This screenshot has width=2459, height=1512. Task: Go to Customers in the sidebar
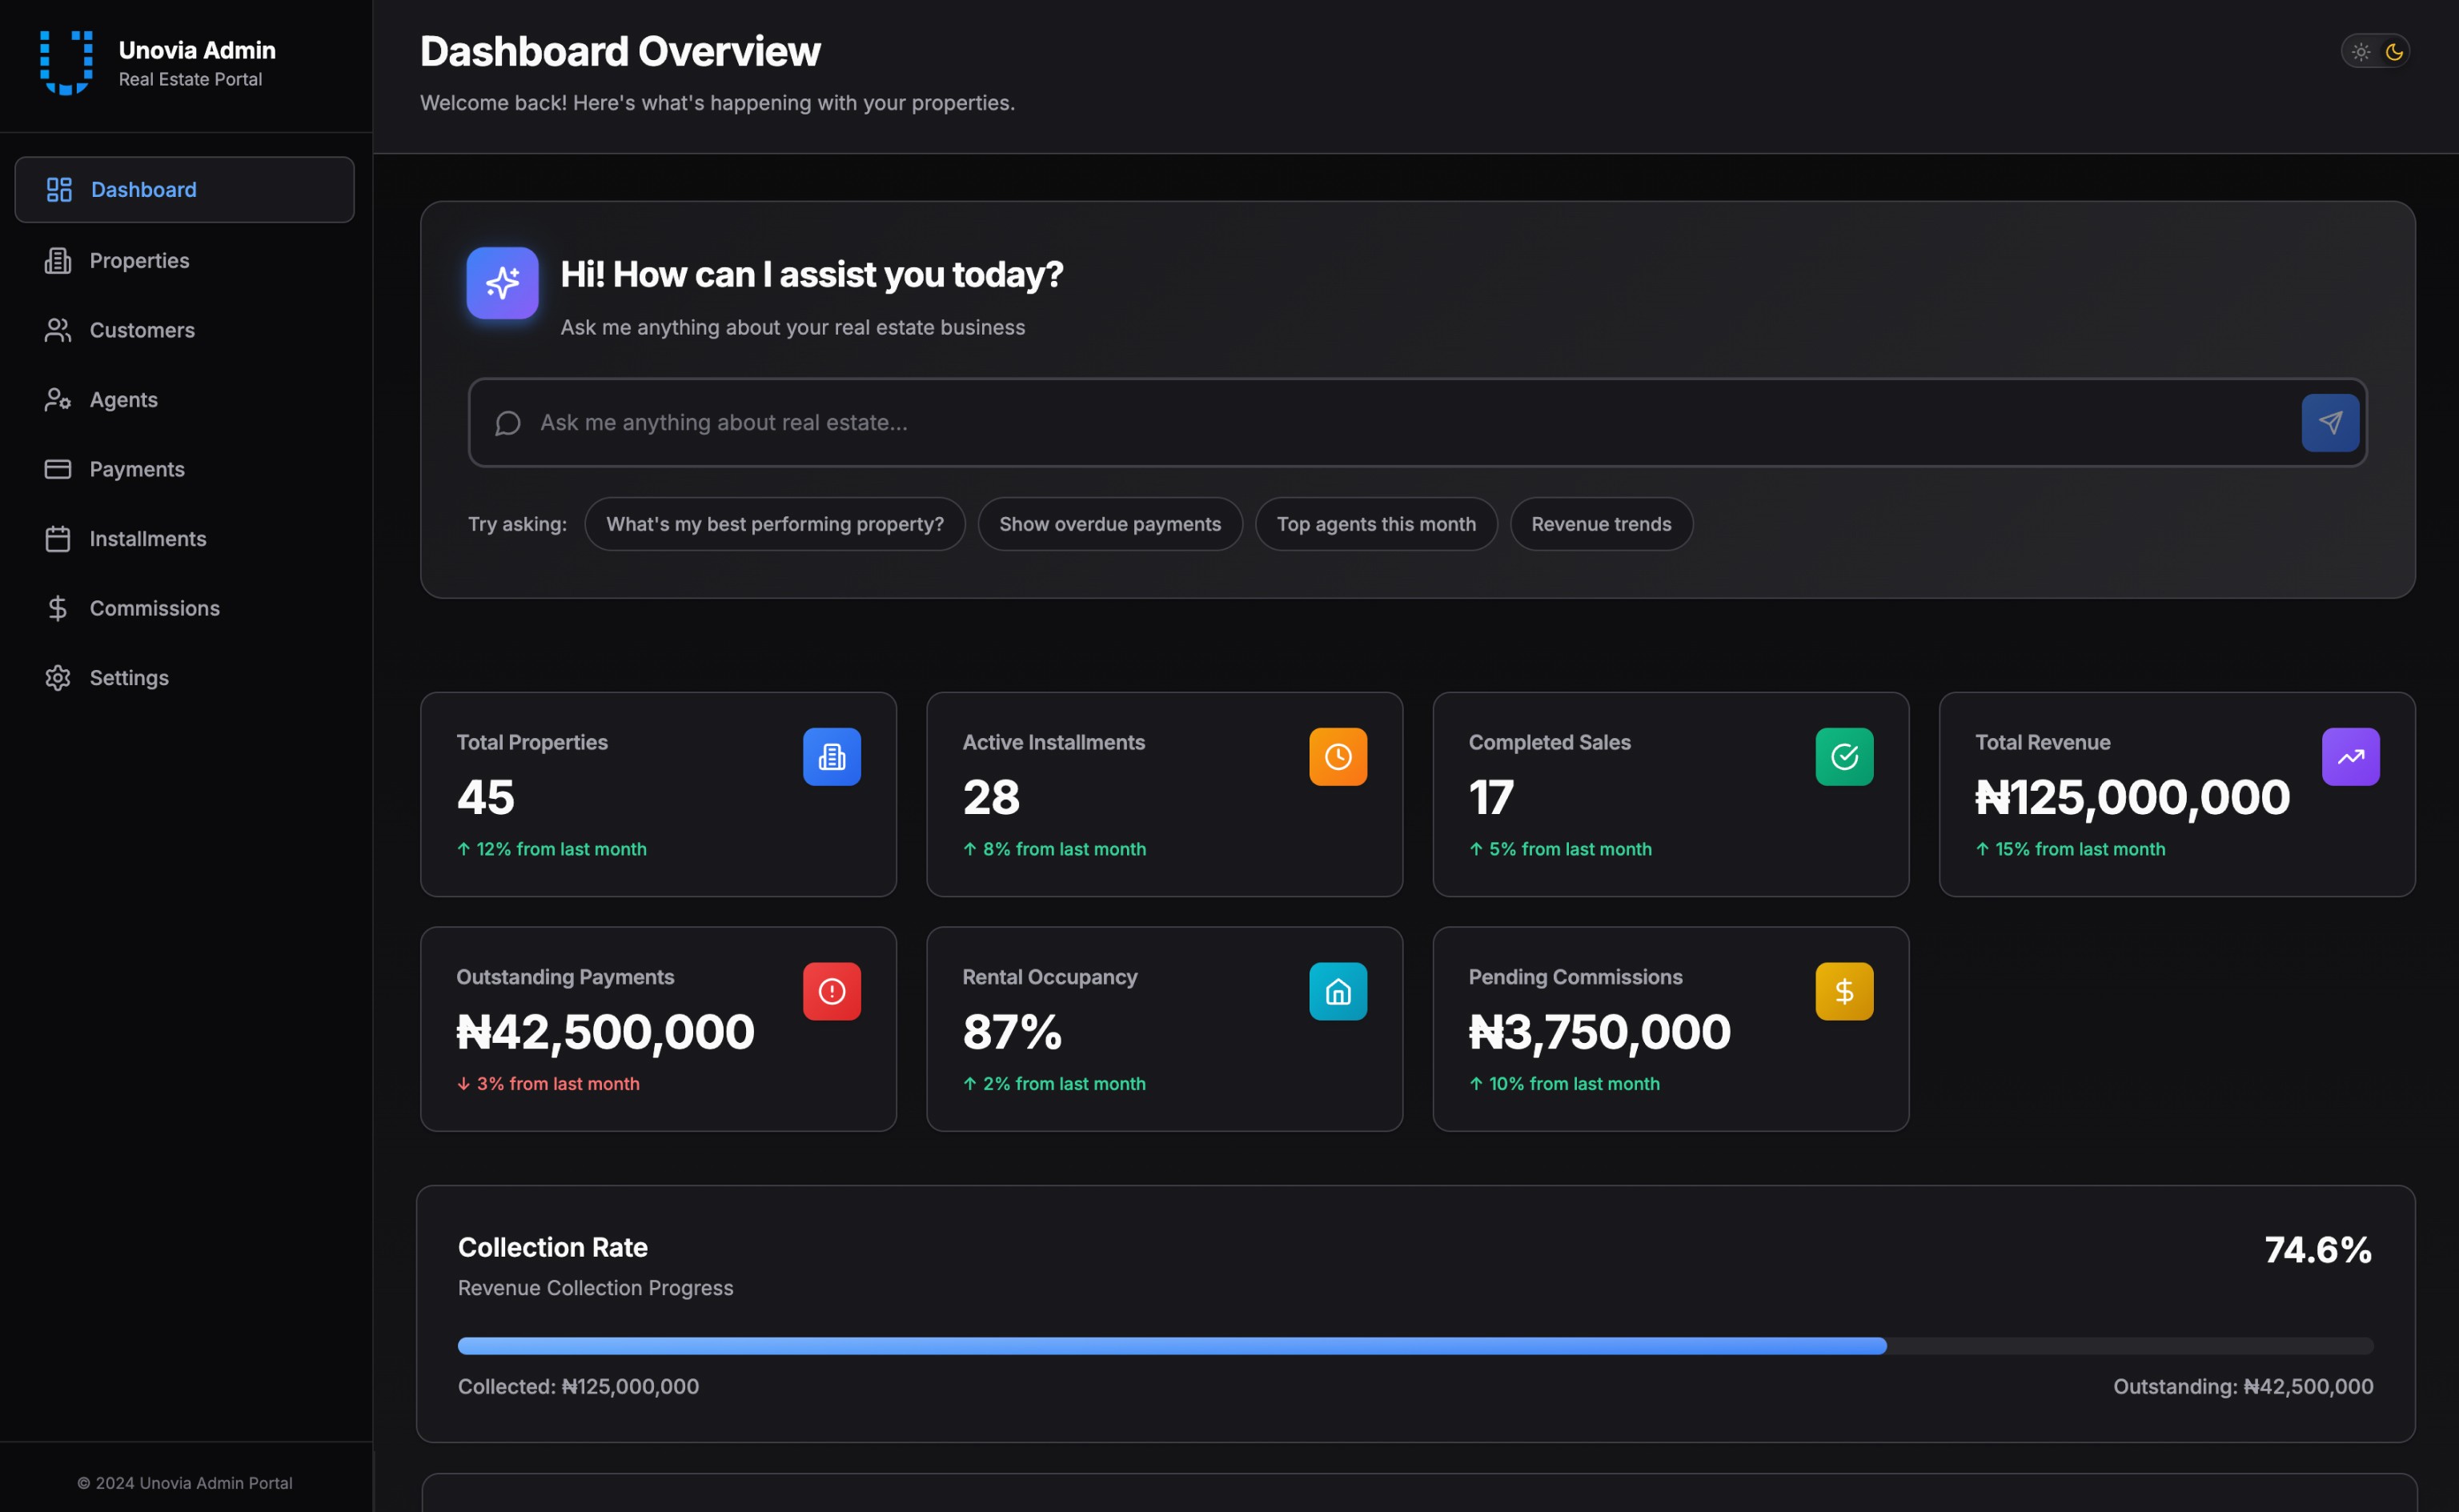coord(141,330)
